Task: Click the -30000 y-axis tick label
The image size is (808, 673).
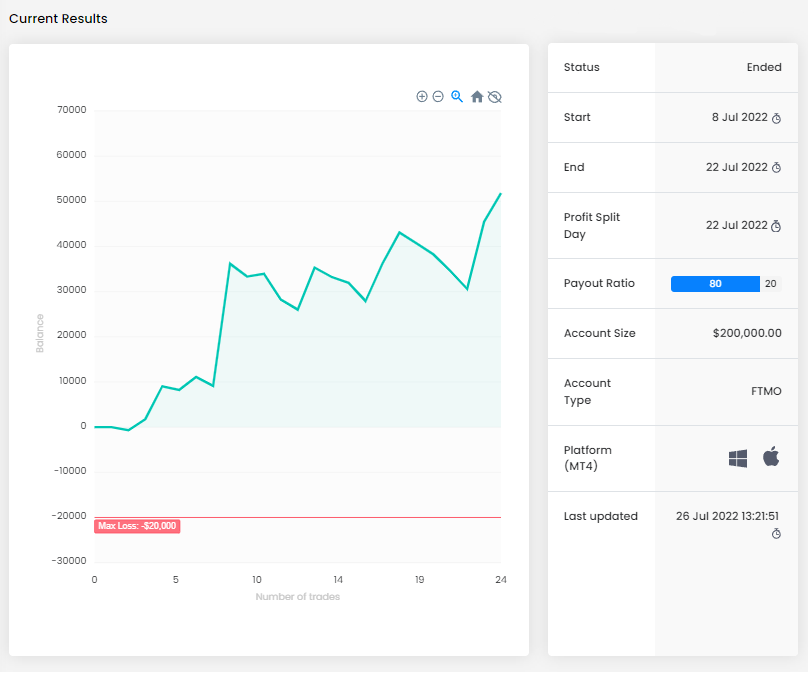Action: click(x=69, y=561)
